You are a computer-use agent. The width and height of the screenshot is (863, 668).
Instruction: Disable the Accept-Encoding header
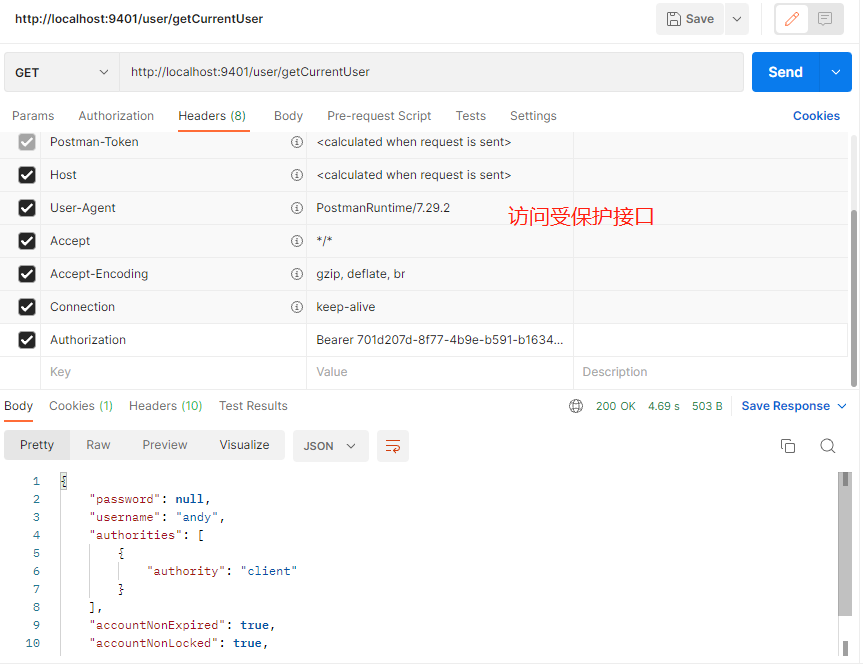[x=27, y=274]
